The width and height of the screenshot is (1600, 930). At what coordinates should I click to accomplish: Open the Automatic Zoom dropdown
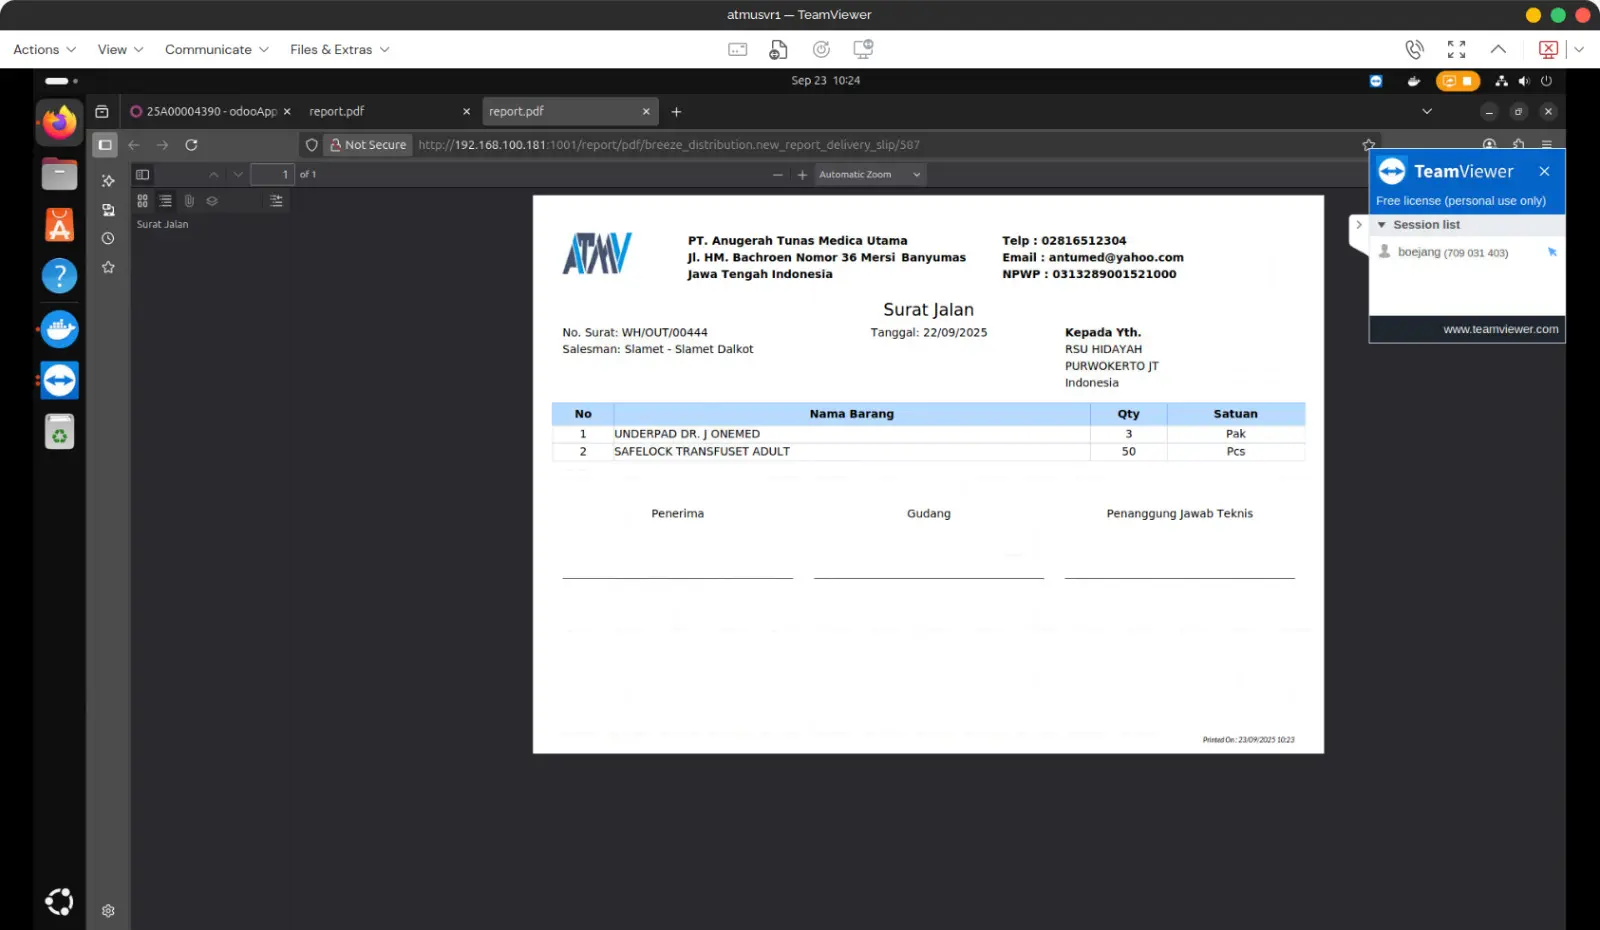[869, 175]
